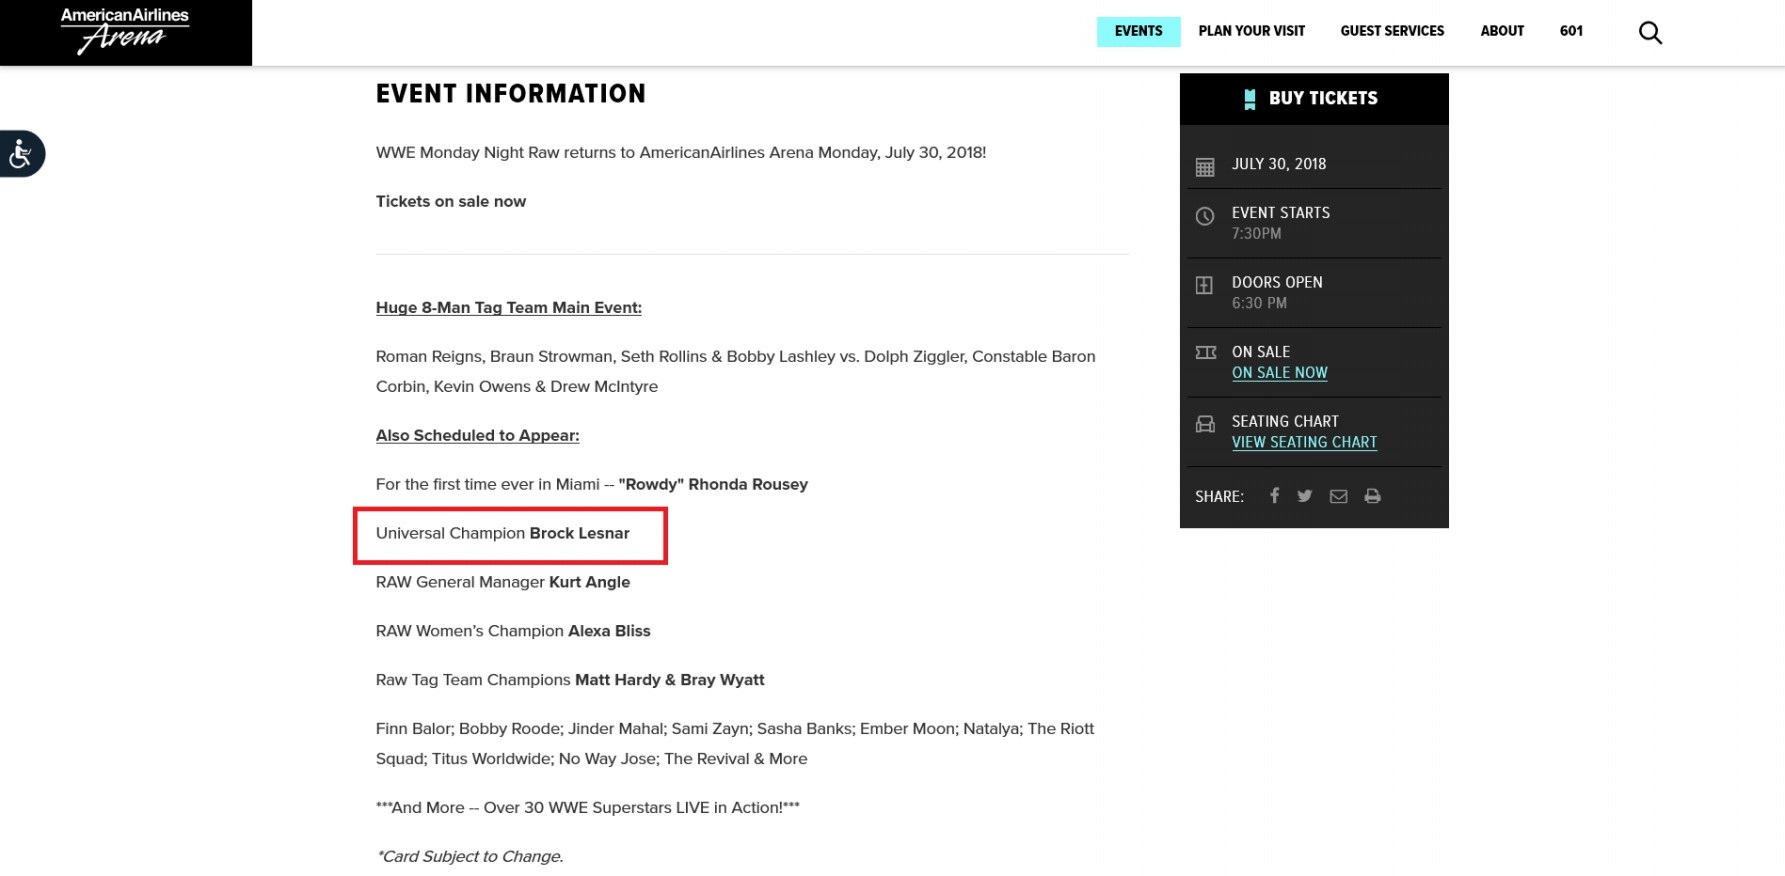1785x876 pixels.
Task: Click the Roman Reigns, Braun Strowman match line
Action: [x=736, y=372]
